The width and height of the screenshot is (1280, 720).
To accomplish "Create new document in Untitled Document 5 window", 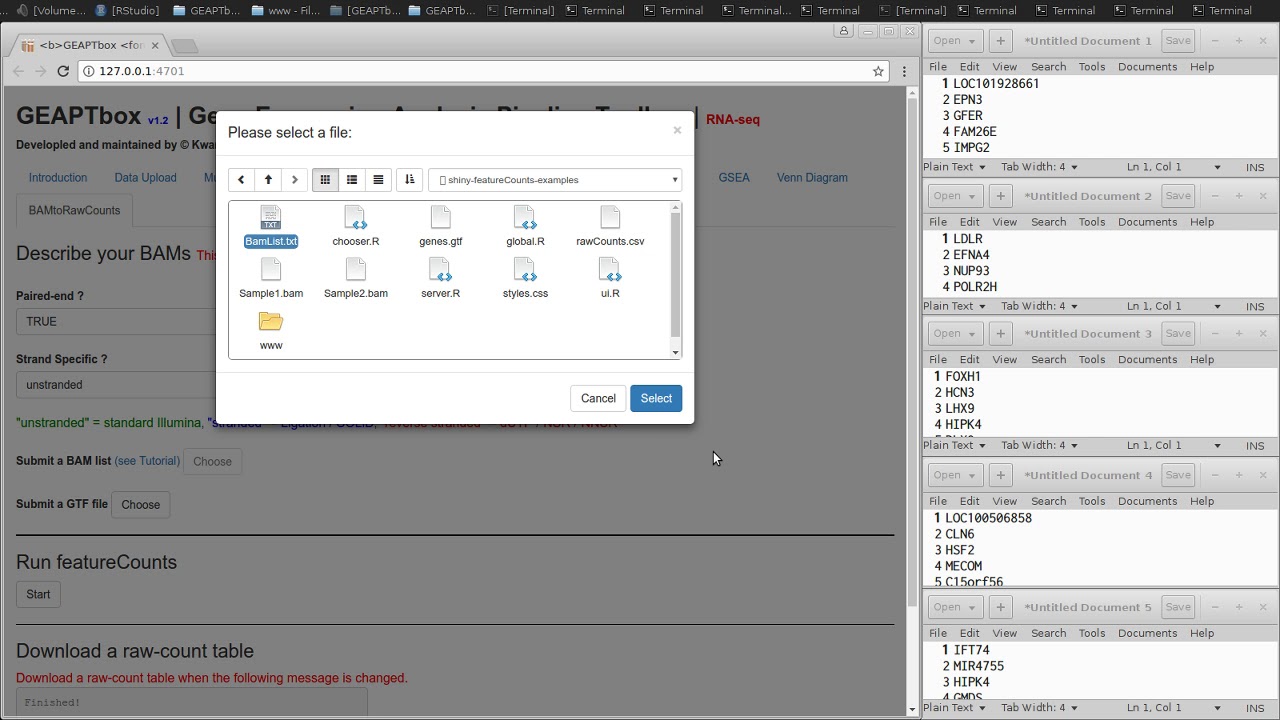I will pyautogui.click(x=1000, y=607).
